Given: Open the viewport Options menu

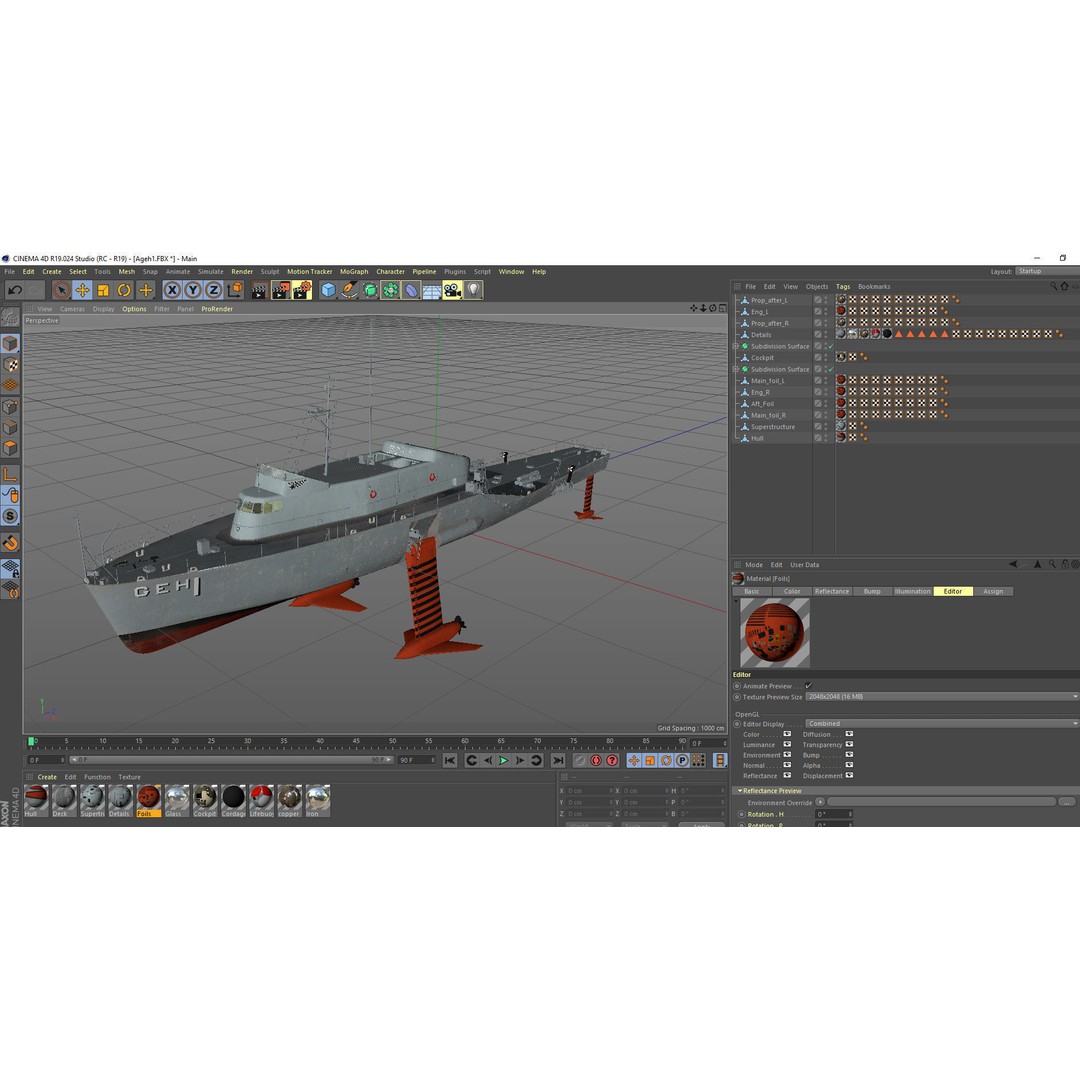Looking at the screenshot, I should (134, 309).
